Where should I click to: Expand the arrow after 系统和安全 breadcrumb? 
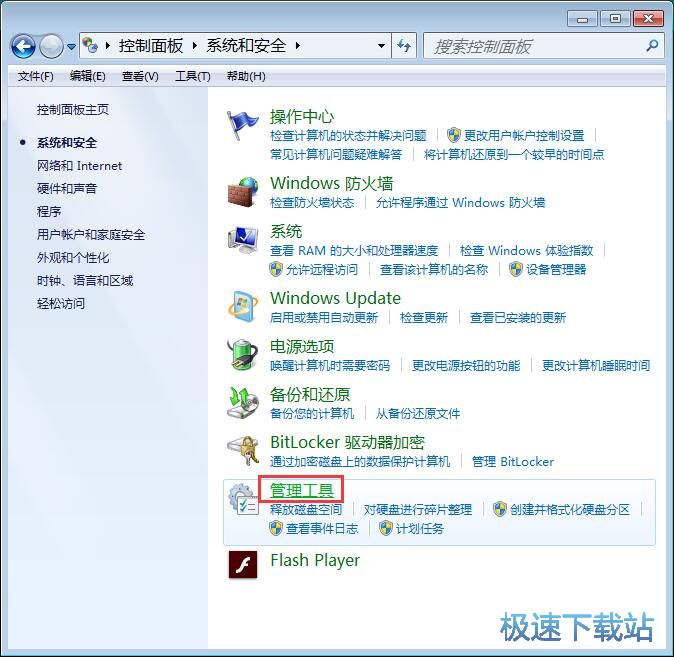click(298, 45)
